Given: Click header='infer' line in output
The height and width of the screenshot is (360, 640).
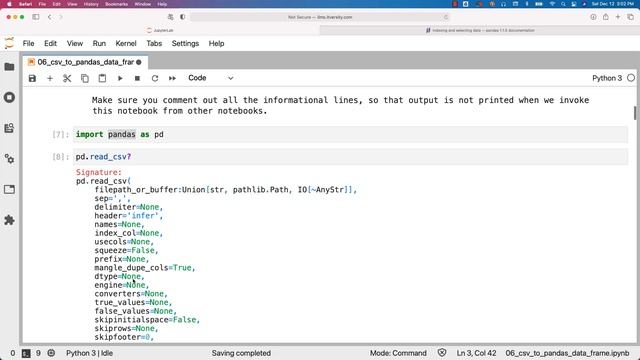Looking at the screenshot, I should 129,216.
